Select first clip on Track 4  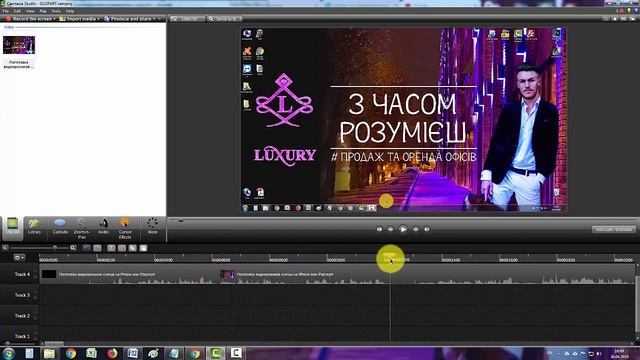129,274
